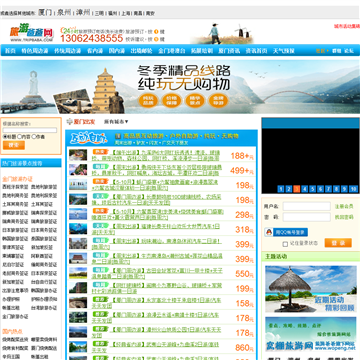Screen dimensions: 360x360
Task: Go to slide 1 in slideshow
Action: click(281, 189)
